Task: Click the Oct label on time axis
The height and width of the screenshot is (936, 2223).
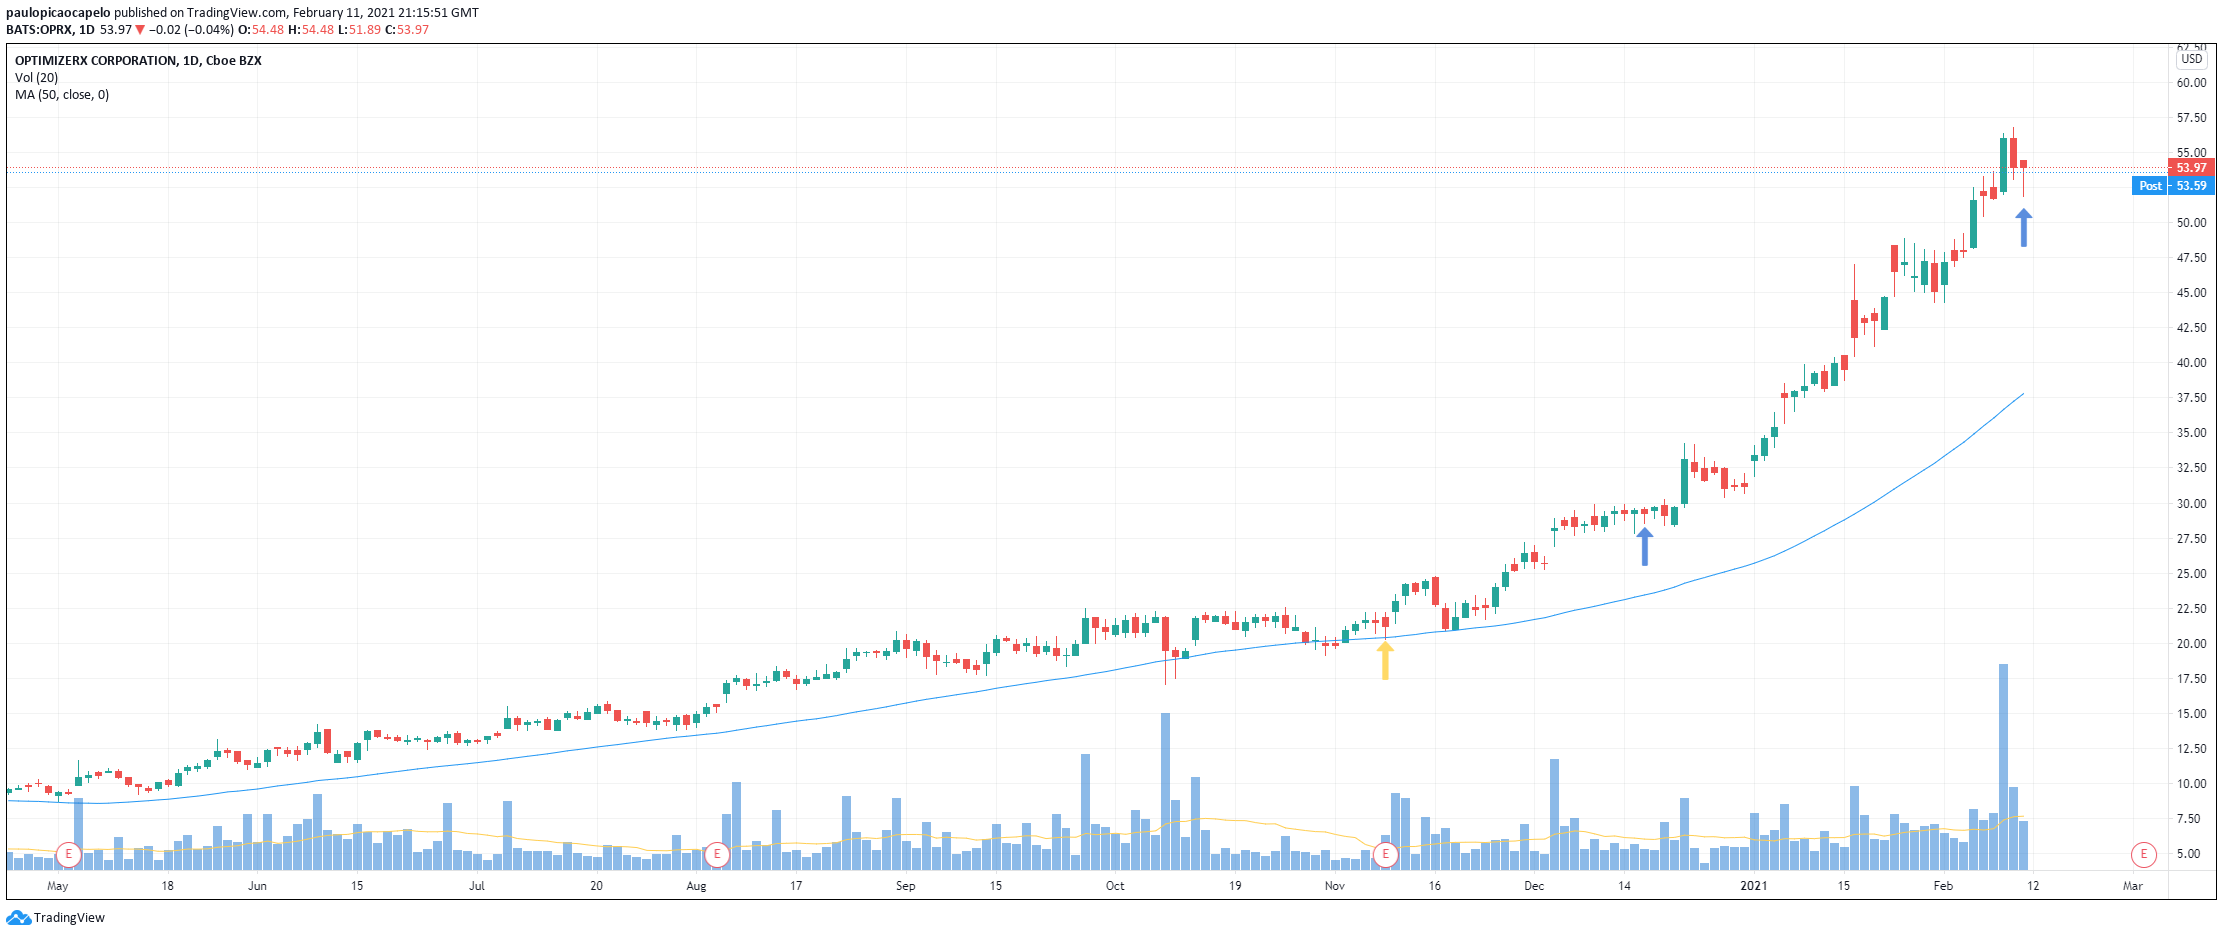Action: tap(1115, 886)
